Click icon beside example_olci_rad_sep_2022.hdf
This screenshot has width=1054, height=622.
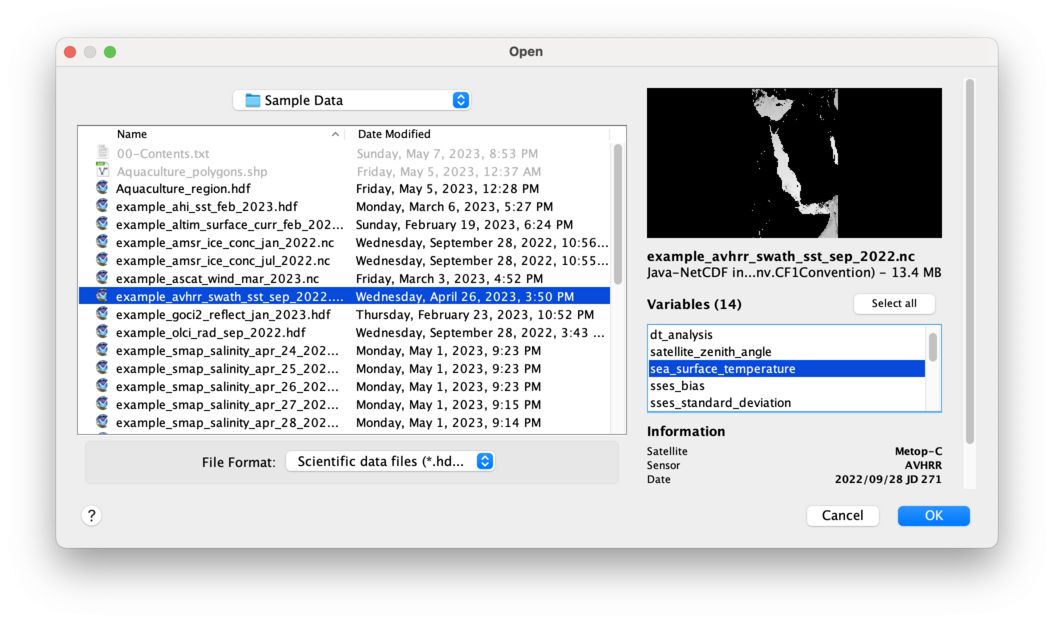(x=102, y=332)
